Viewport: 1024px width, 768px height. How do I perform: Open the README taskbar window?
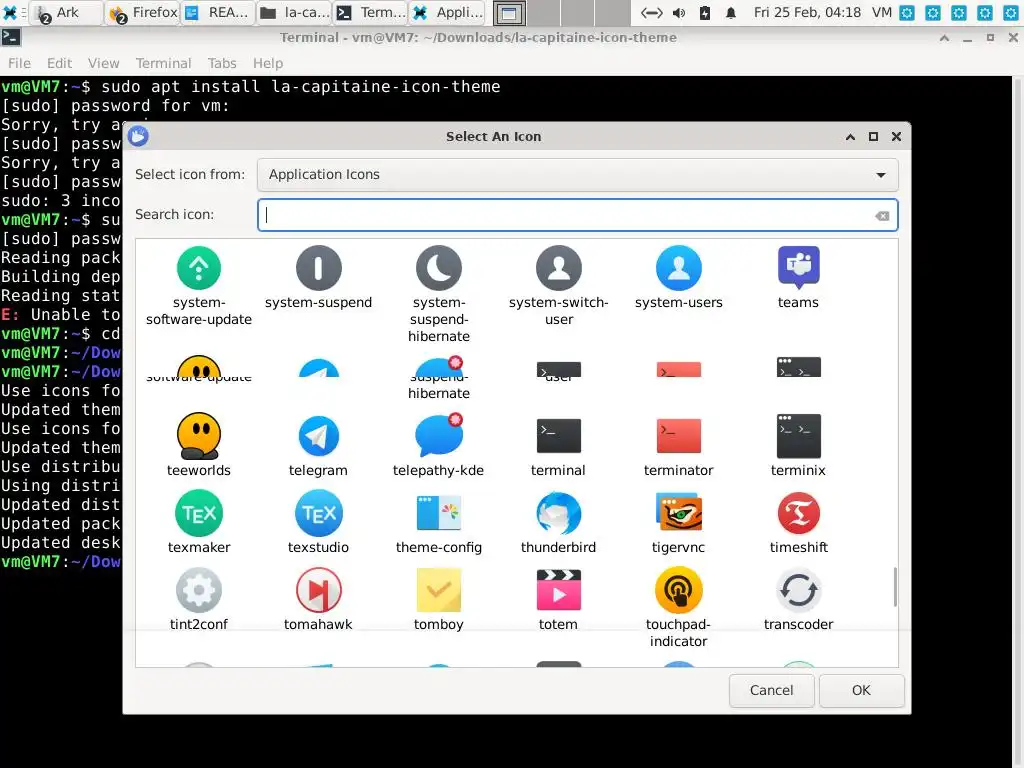[218, 12]
